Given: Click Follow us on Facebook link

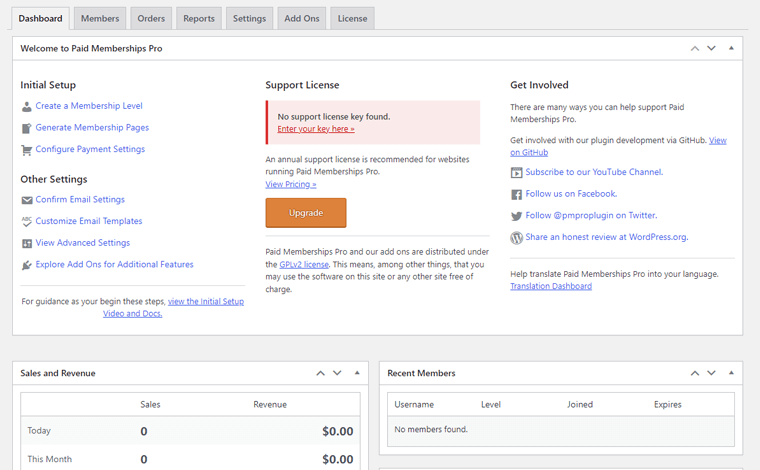Looking at the screenshot, I should 571,194.
